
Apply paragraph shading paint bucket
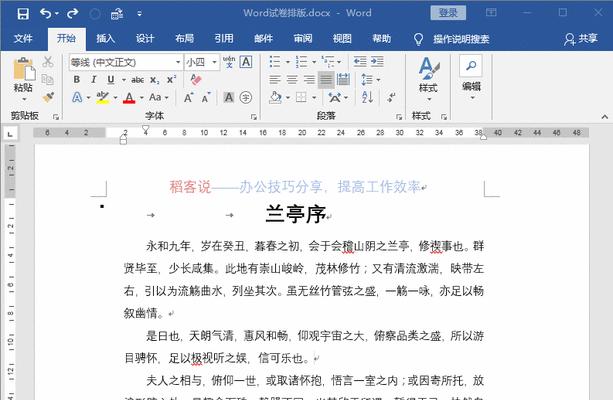[275, 97]
